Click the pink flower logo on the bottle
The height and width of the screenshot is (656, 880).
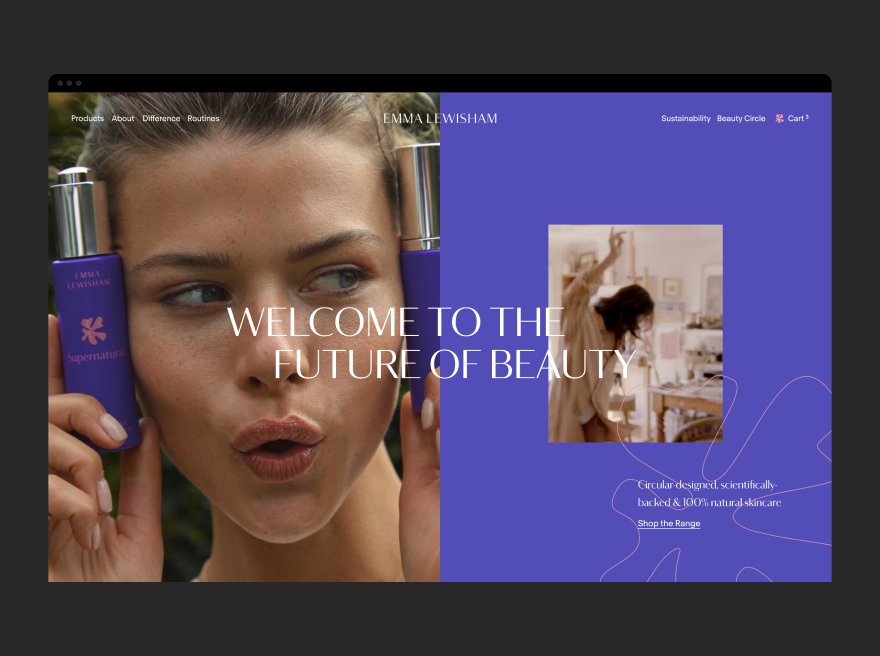pos(93,331)
